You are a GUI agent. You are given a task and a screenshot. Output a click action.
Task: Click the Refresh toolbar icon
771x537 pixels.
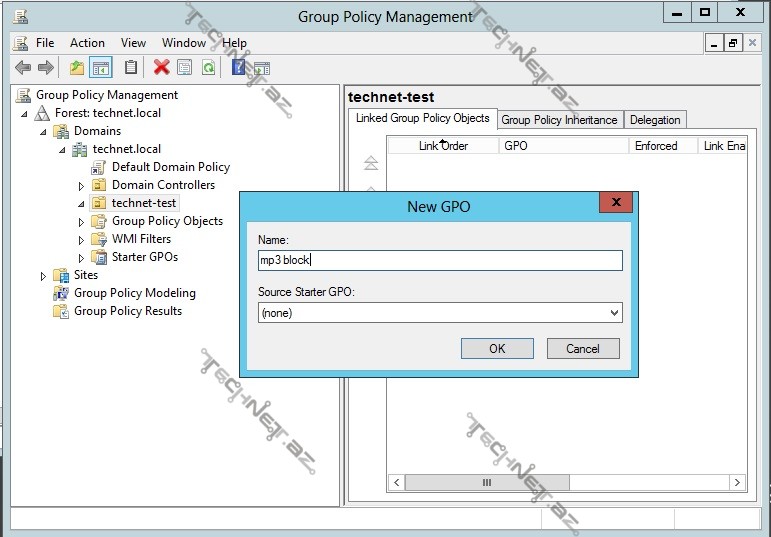[x=208, y=68]
